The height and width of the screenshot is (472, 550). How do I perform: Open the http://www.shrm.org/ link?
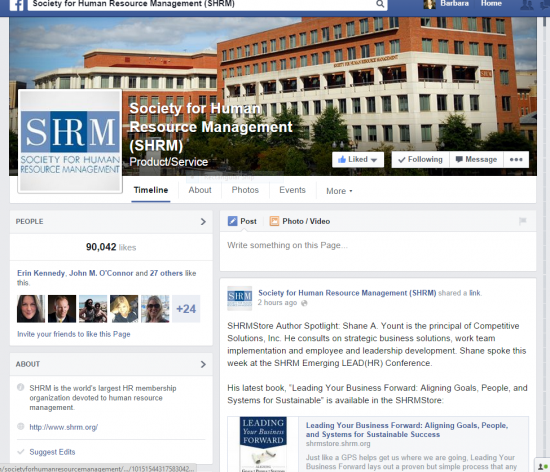pos(63,427)
